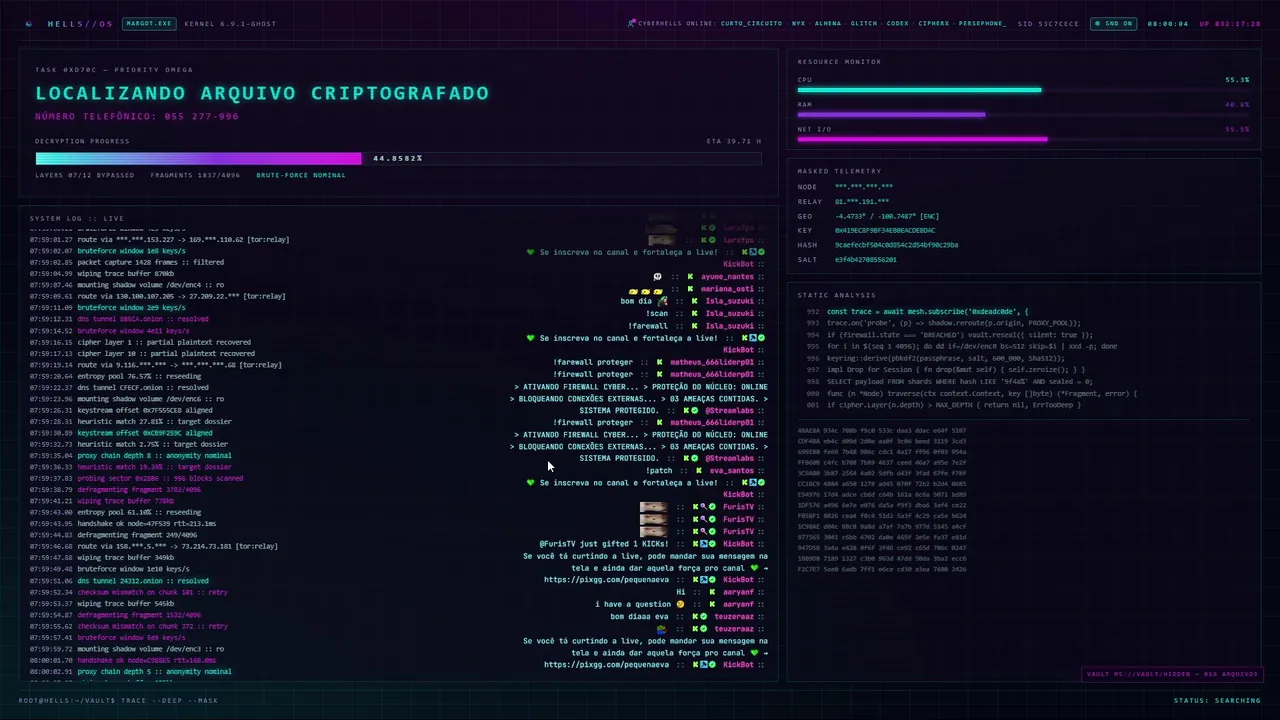Click the mariana_osti username in chat
The image size is (1280, 720).
pyautogui.click(x=729, y=289)
